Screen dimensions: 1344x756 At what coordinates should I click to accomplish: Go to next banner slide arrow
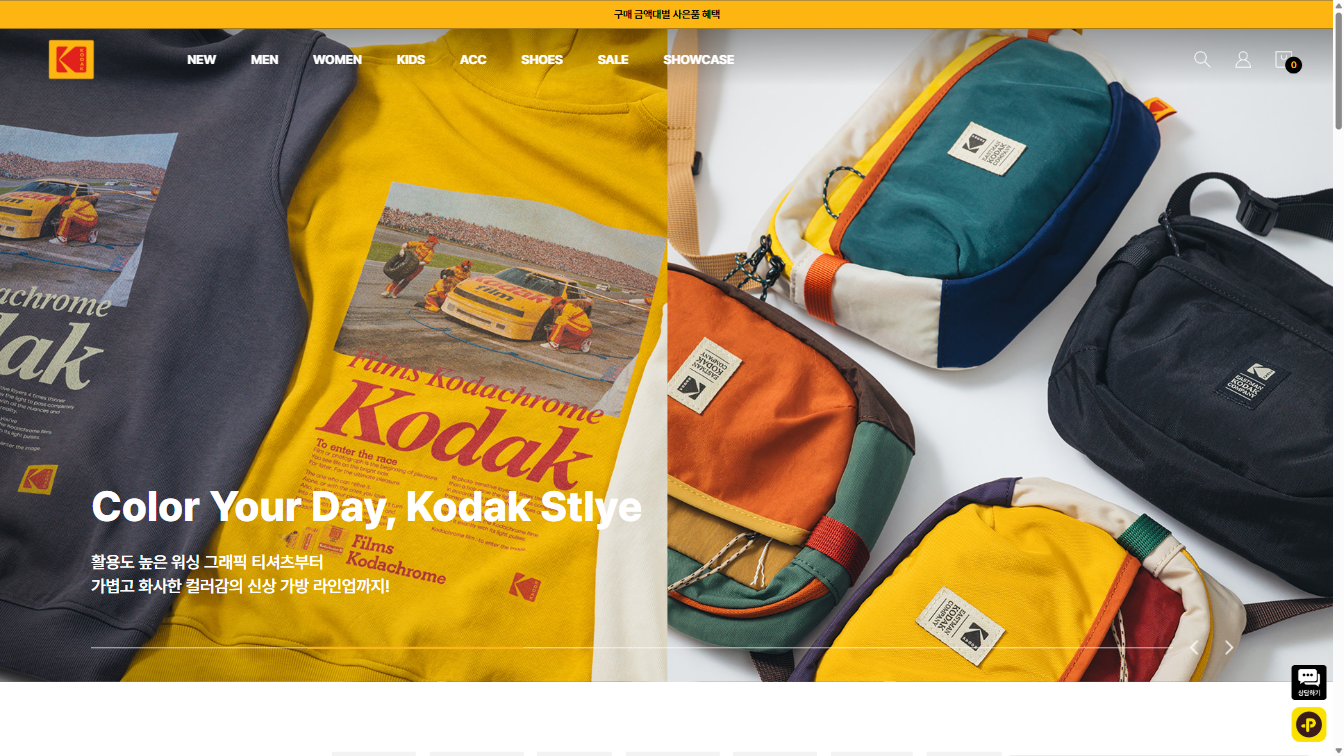click(1229, 648)
